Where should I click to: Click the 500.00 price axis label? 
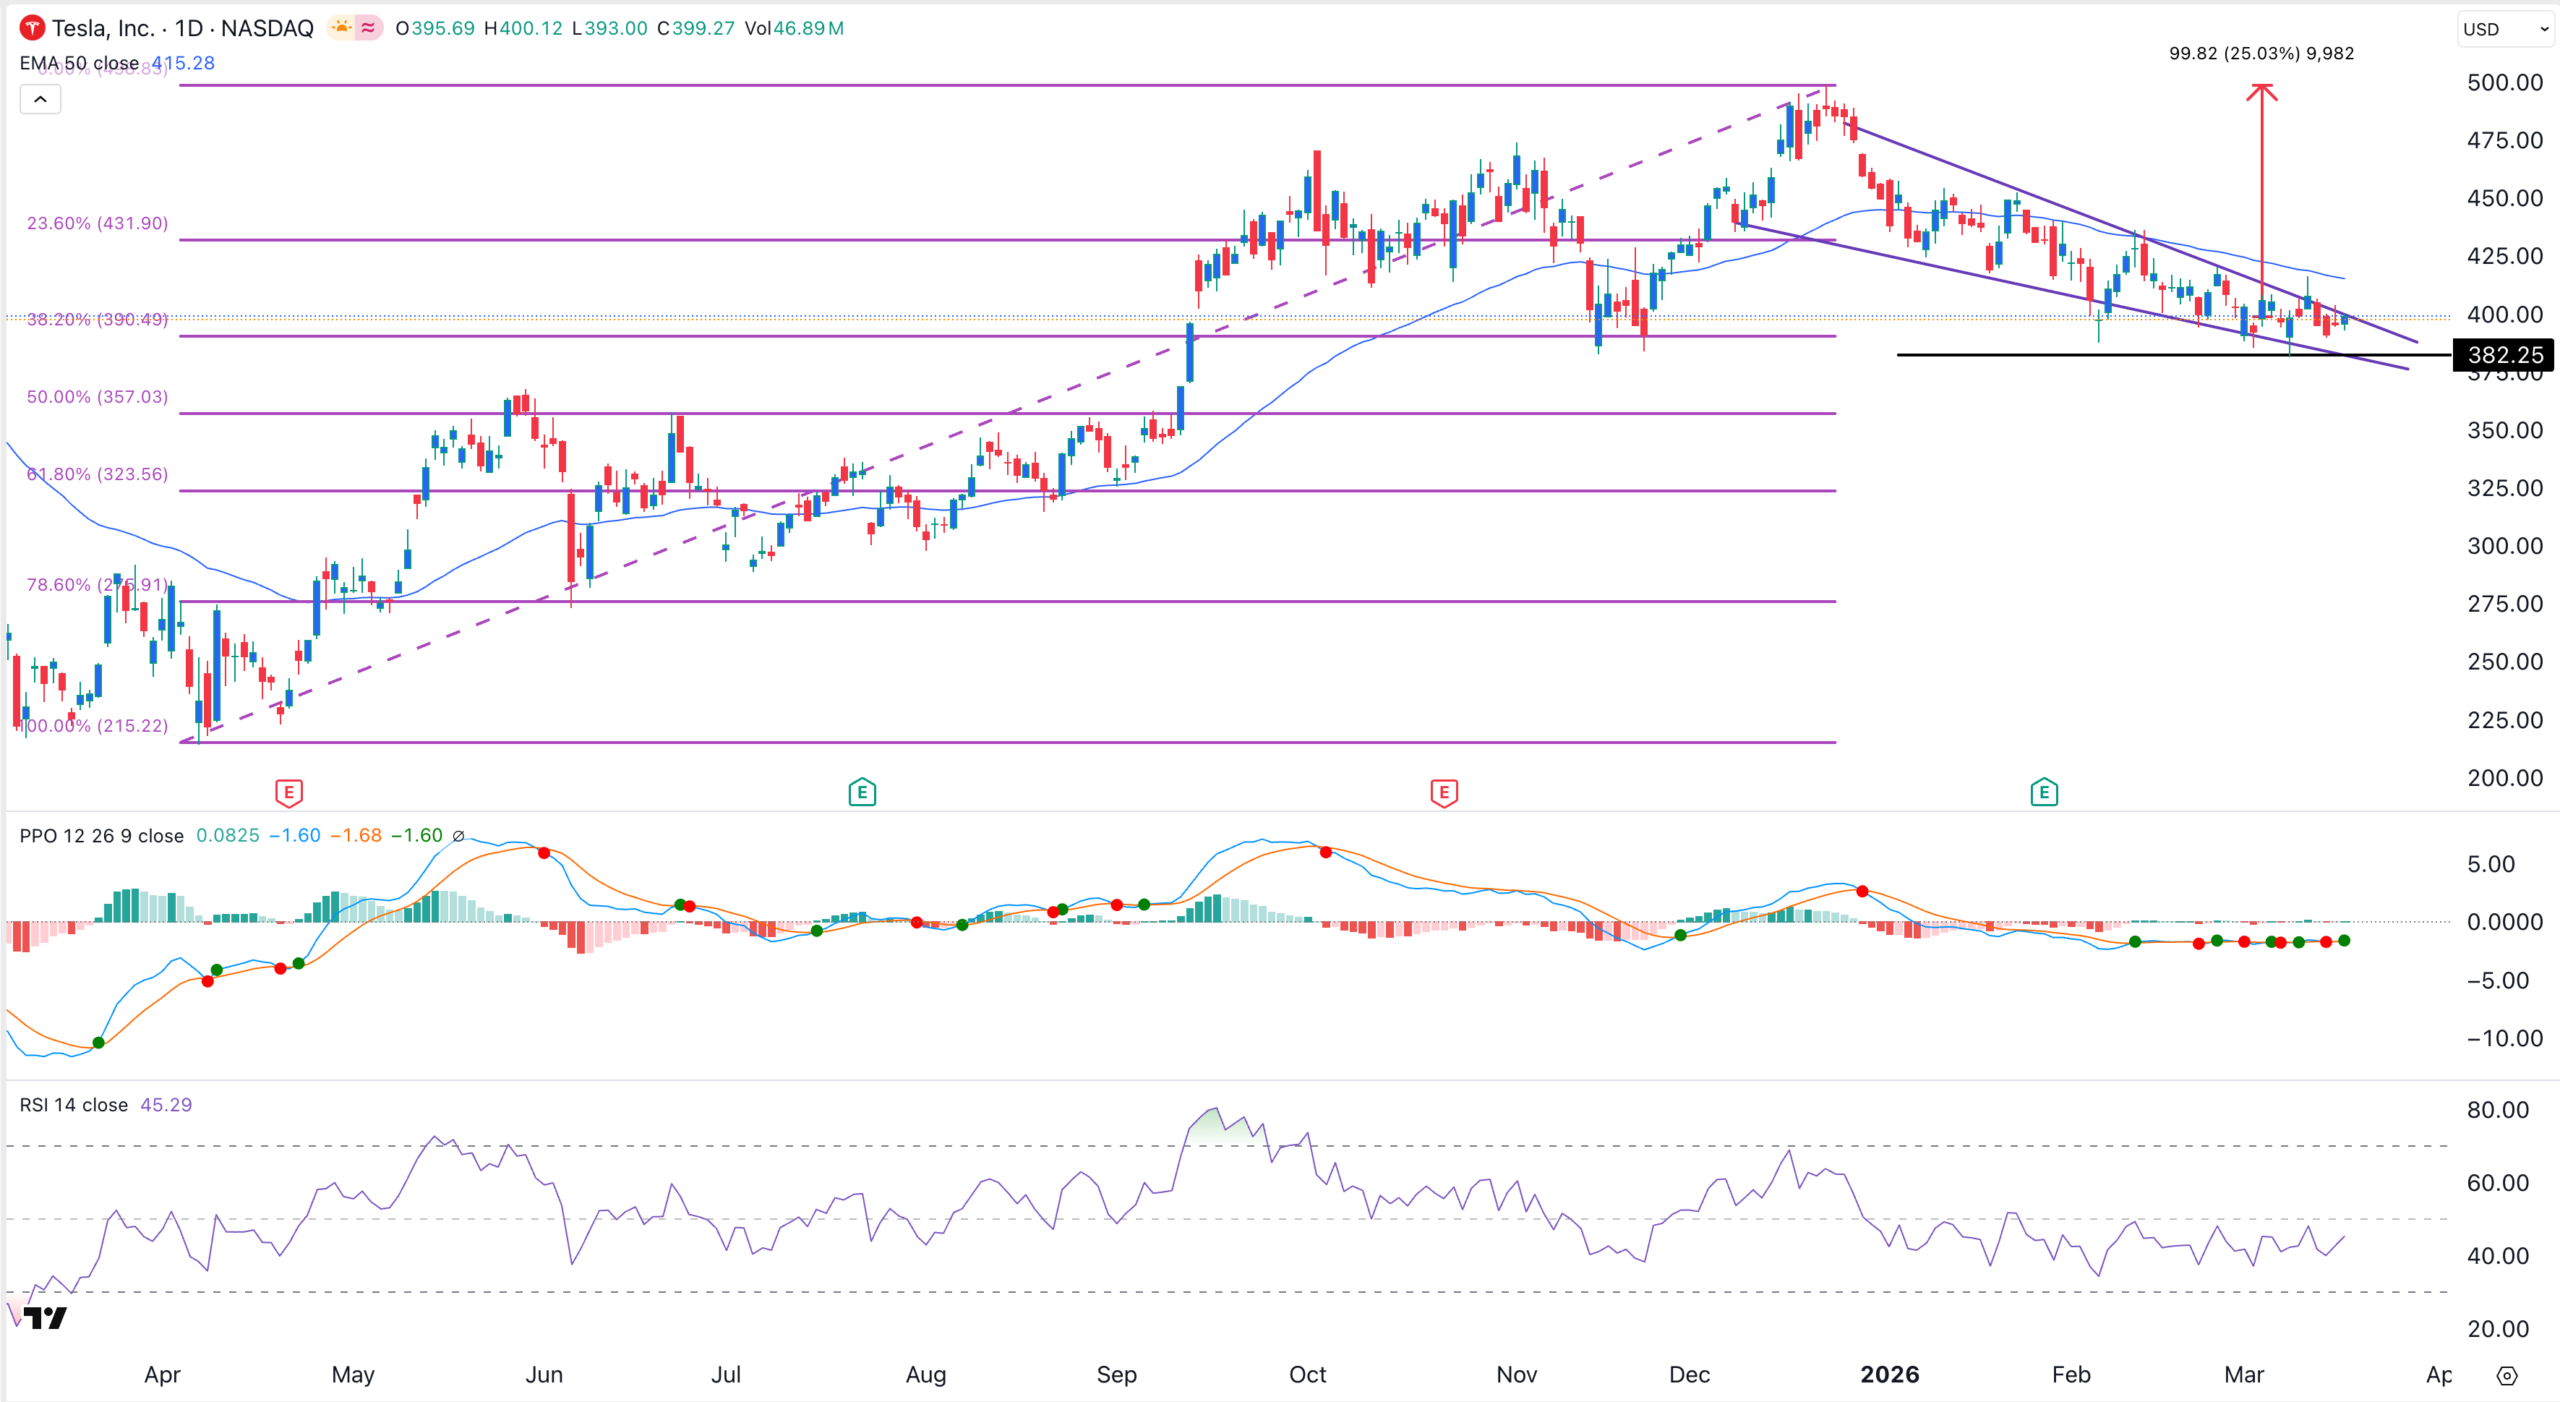point(2505,83)
